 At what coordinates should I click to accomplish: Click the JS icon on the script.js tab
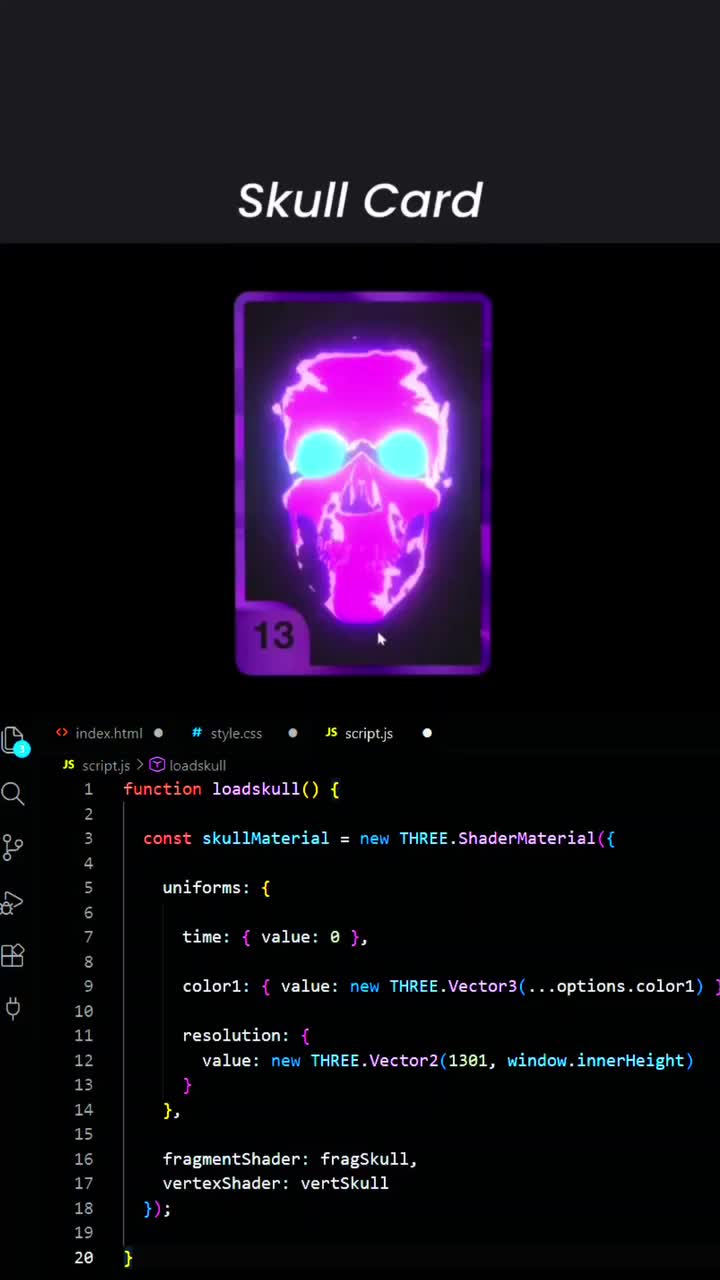[331, 733]
